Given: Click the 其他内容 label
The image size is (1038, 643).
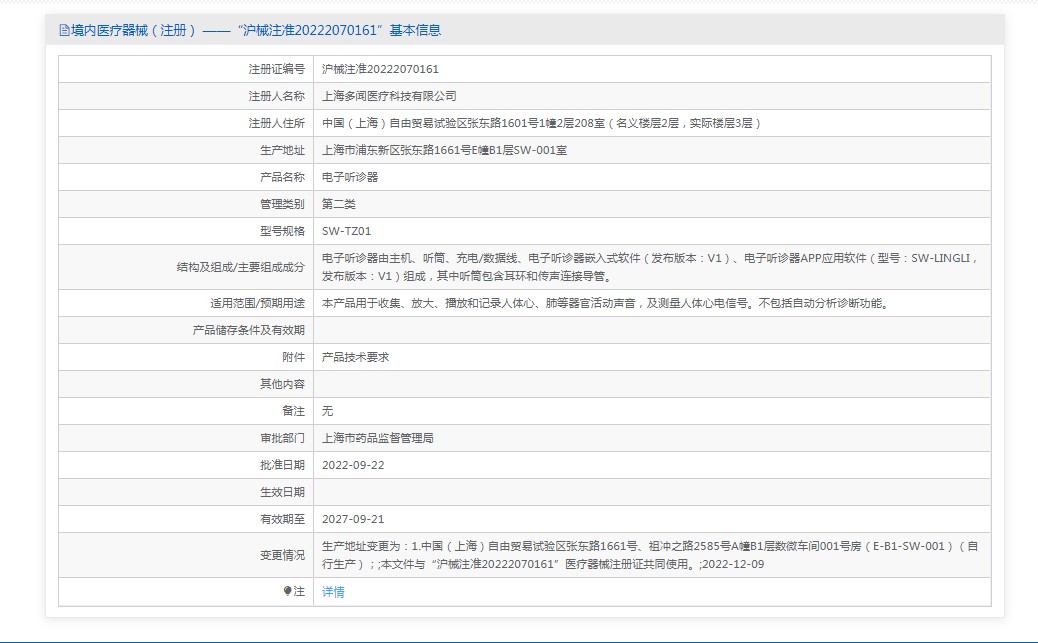Looking at the screenshot, I should coord(282,384).
